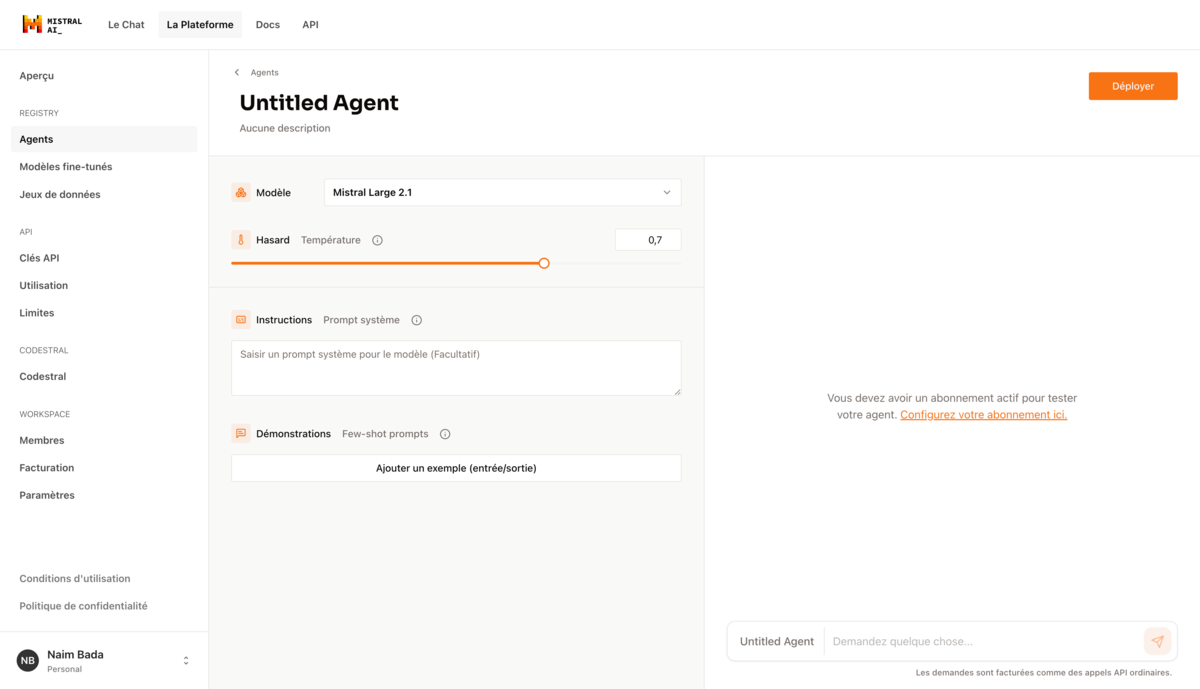Show info about Température
This screenshot has width=1200, height=689.
pos(377,240)
